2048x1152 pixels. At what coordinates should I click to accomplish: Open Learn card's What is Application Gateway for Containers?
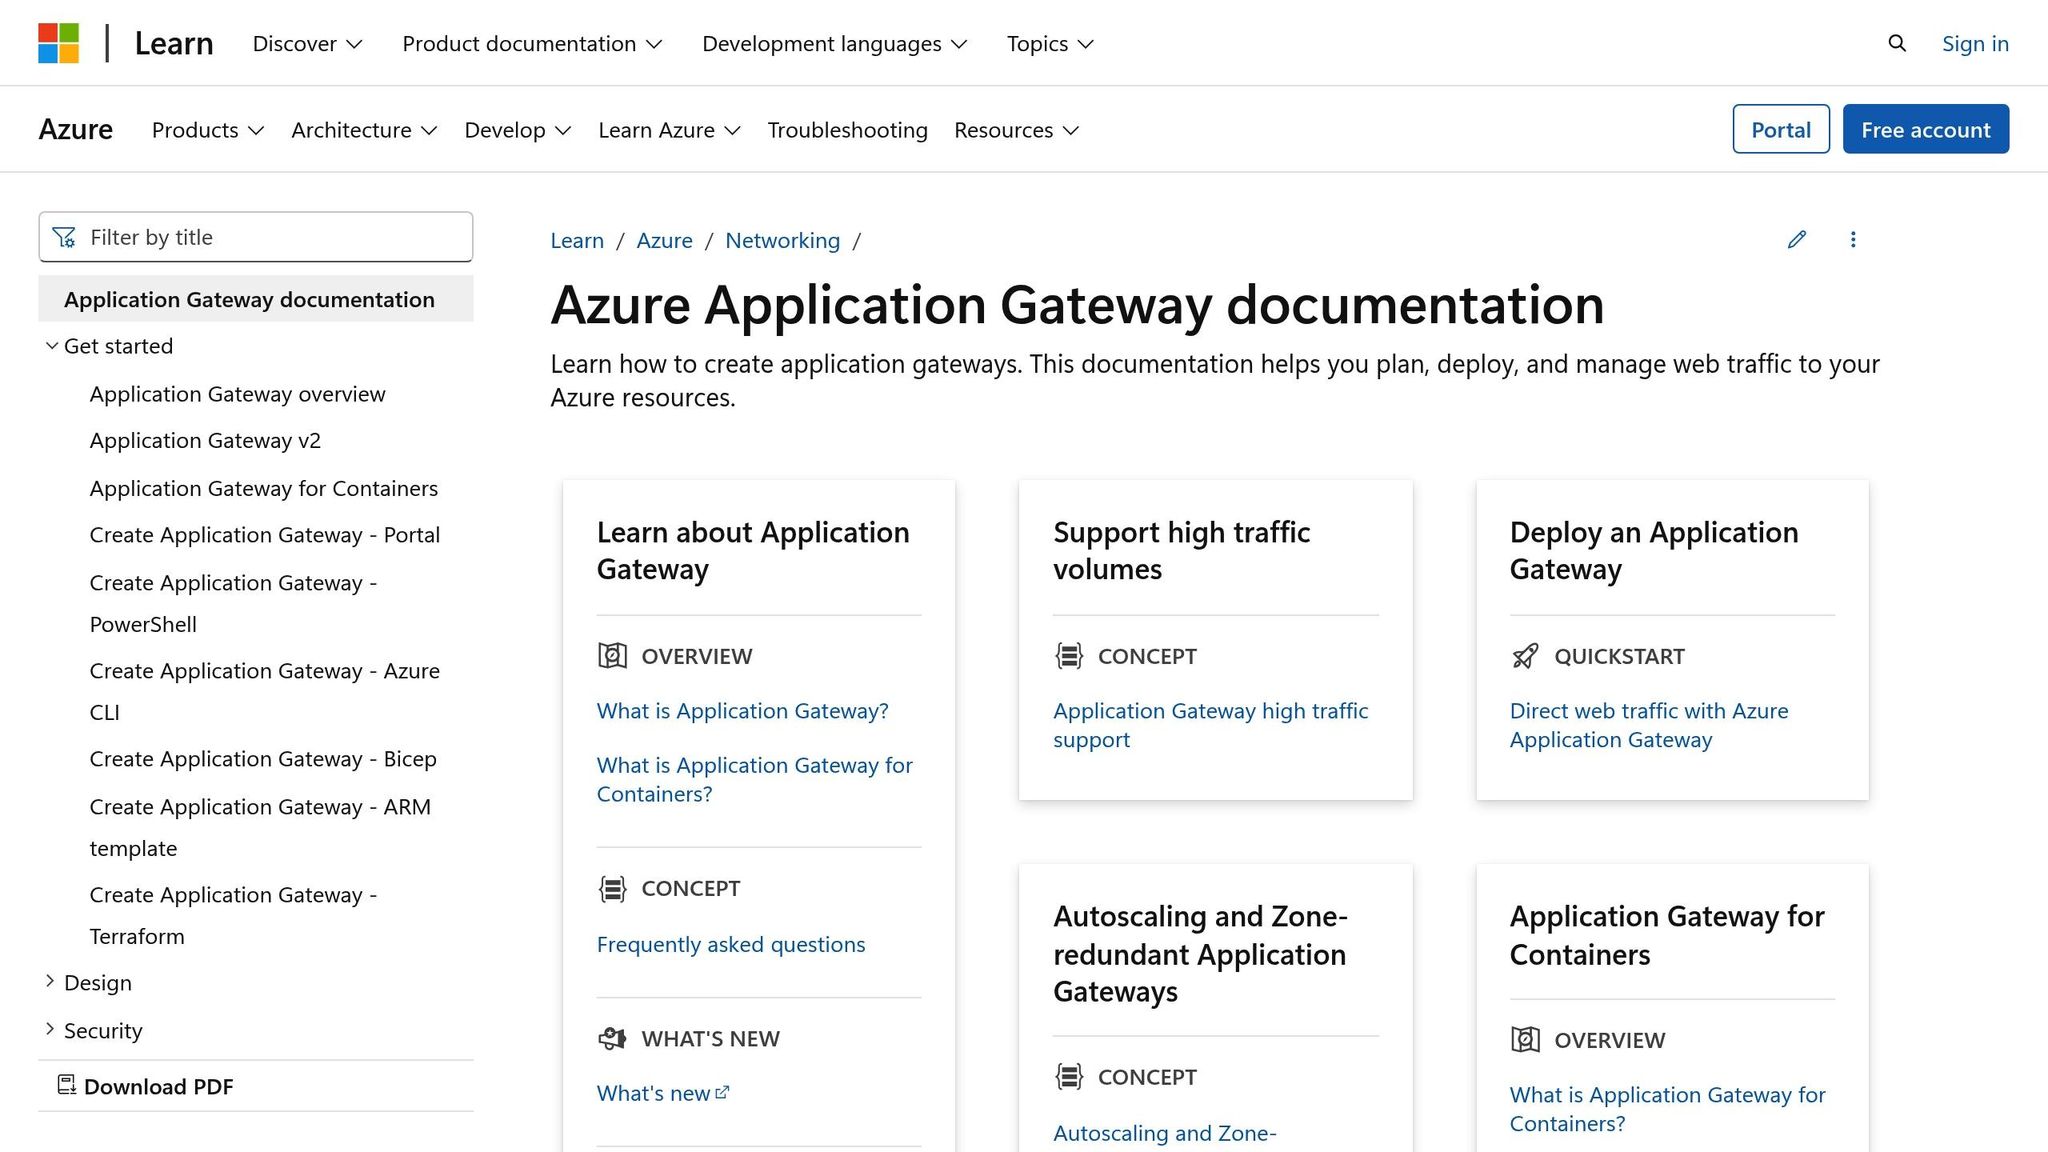pyautogui.click(x=755, y=779)
